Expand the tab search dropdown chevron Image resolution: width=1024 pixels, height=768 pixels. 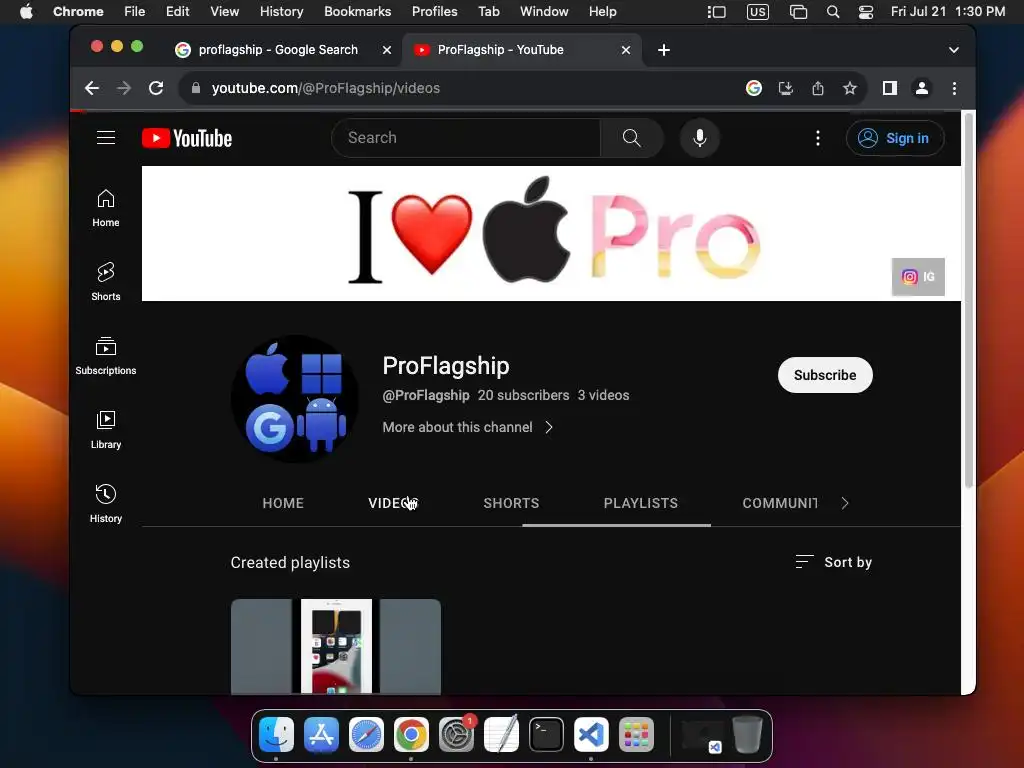pyautogui.click(x=953, y=50)
